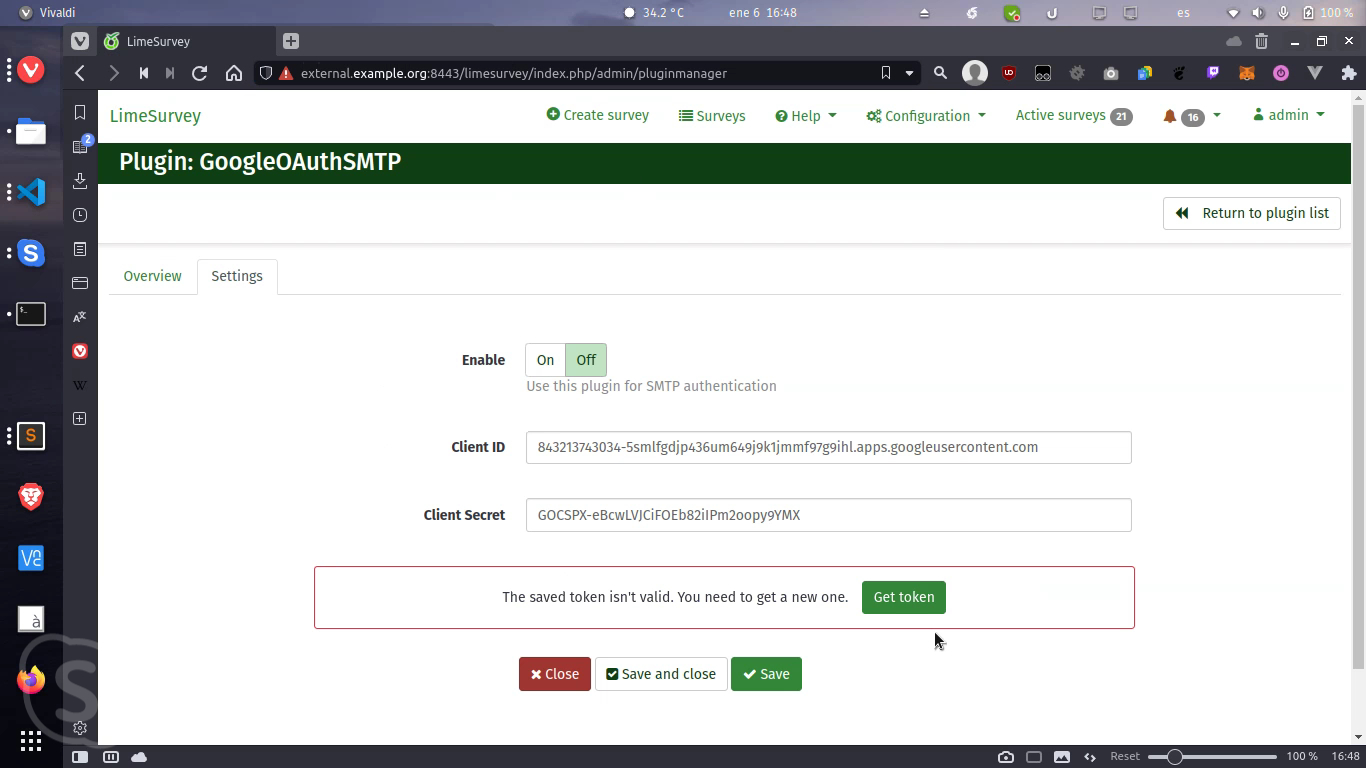Viewport: 1366px width, 768px height.
Task: Open the Extensions puzzle-piece menu
Action: pos(1349,73)
